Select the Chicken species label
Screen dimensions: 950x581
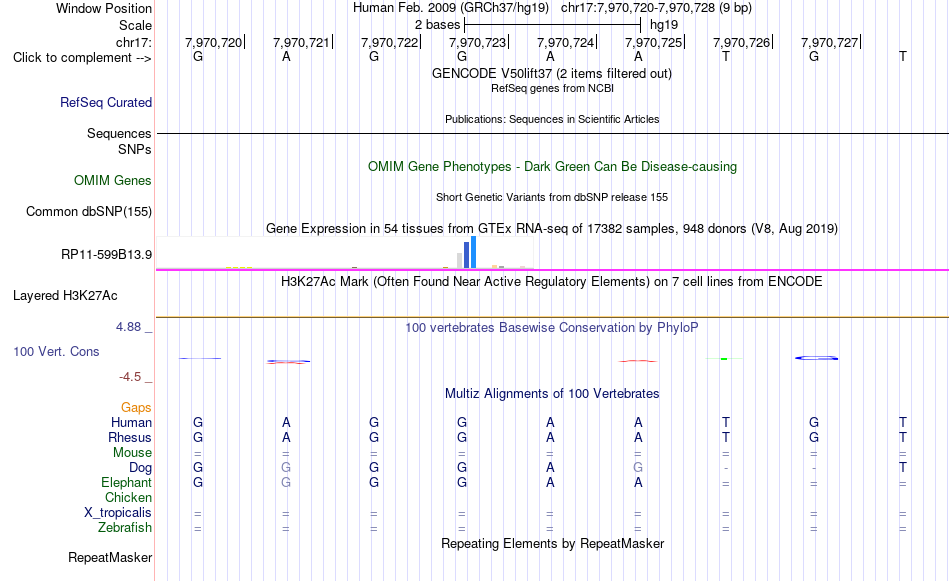128,497
